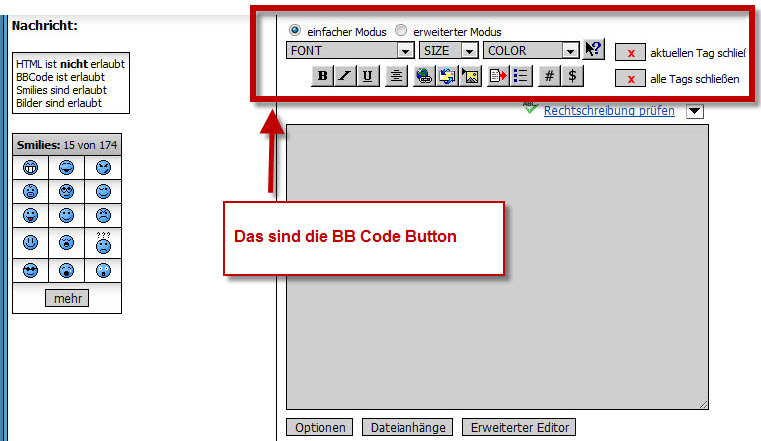Click the Underline button
The height and width of the screenshot is (441, 761).
click(368, 76)
